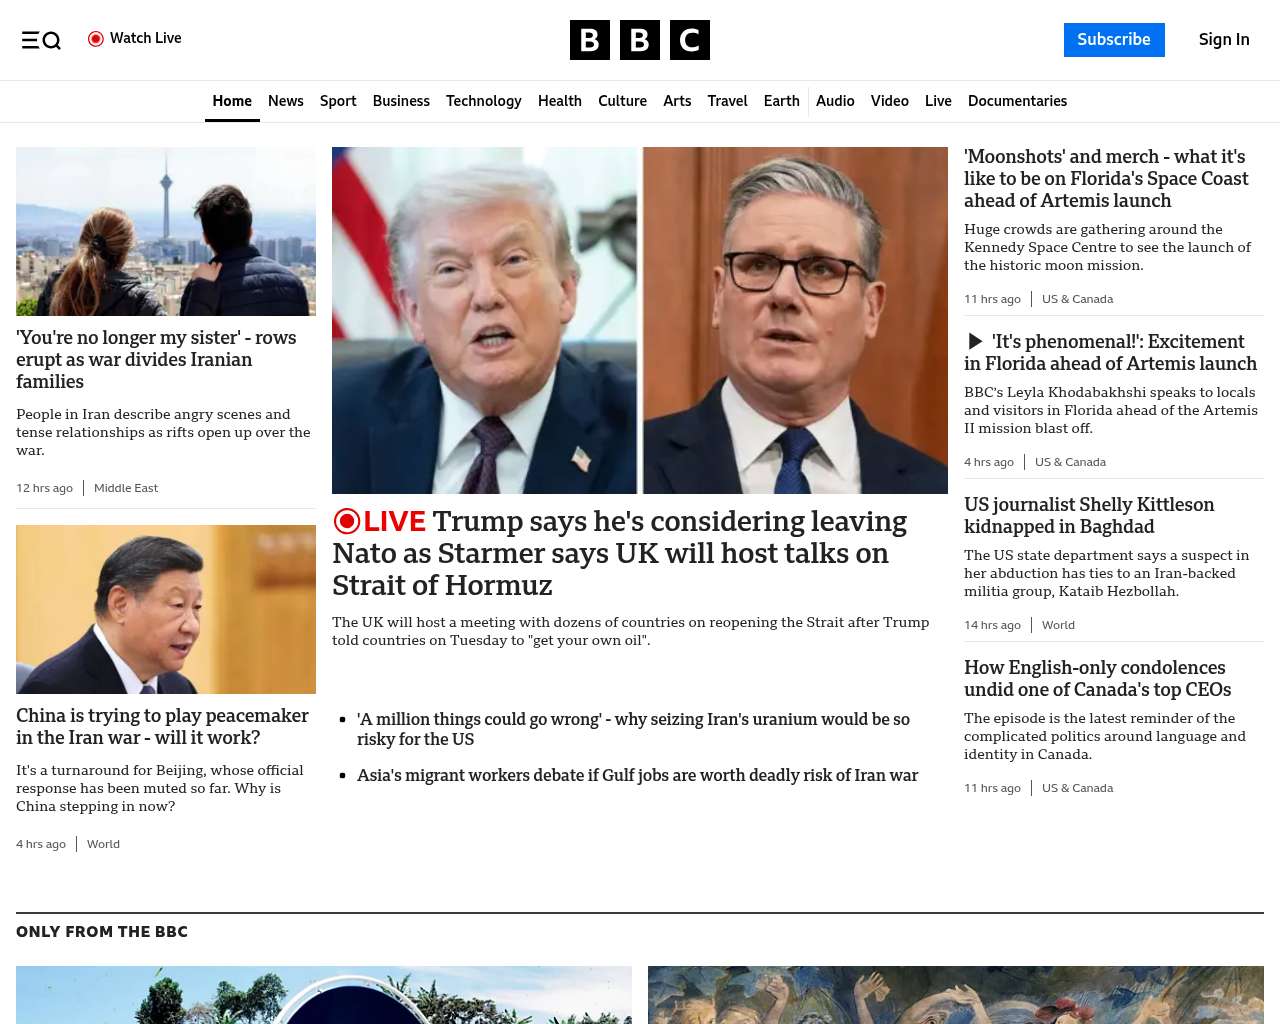Screen dimensions: 1280x1024
Task: Click the Iranian families story image
Action: click(x=166, y=231)
